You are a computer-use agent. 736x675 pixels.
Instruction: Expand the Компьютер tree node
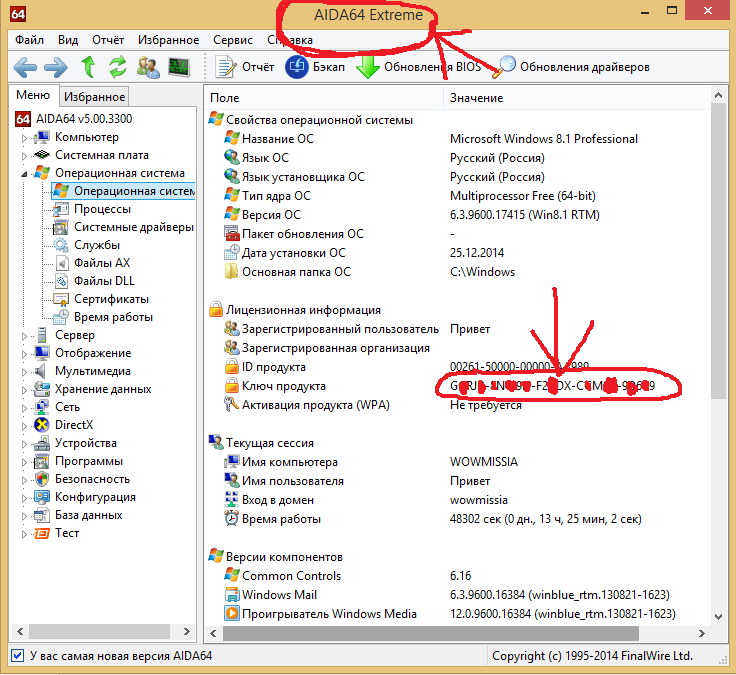point(24,138)
